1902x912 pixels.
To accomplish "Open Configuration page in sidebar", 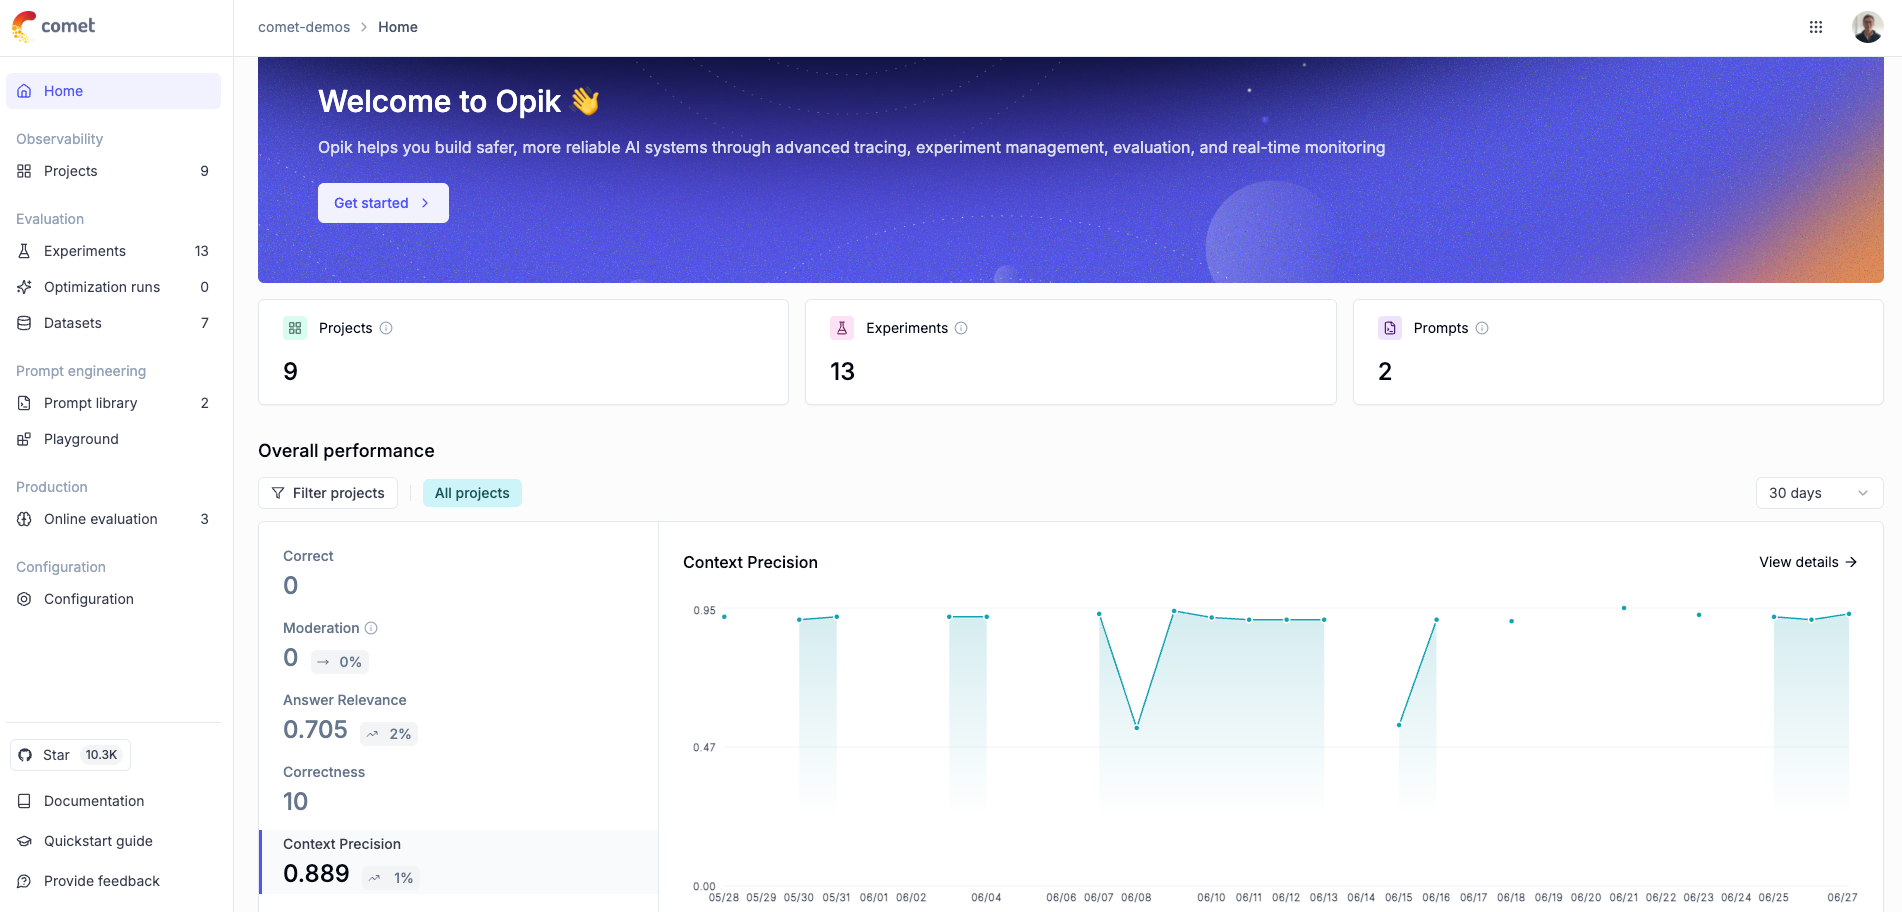I will click(x=113, y=599).
